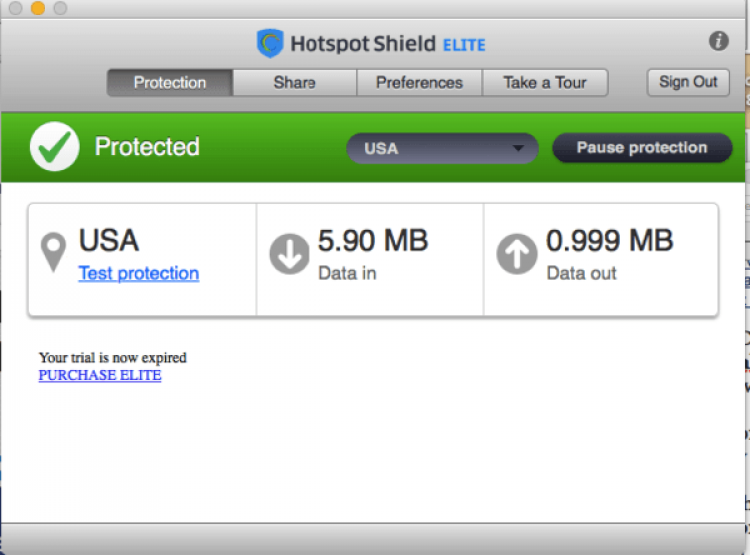750x555 pixels.
Task: Go to the Preferences tab
Action: pyautogui.click(x=419, y=83)
